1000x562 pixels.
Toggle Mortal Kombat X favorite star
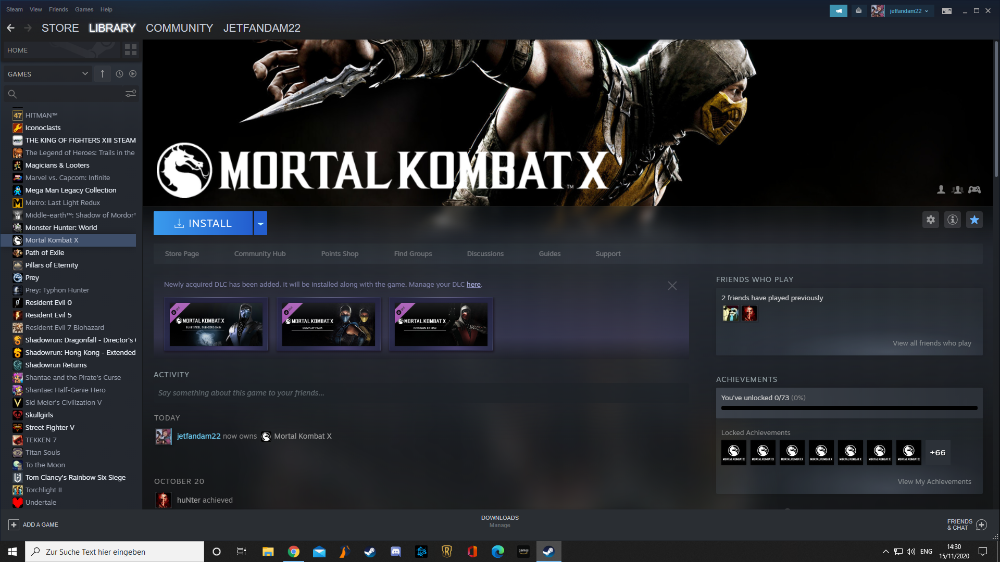974,220
